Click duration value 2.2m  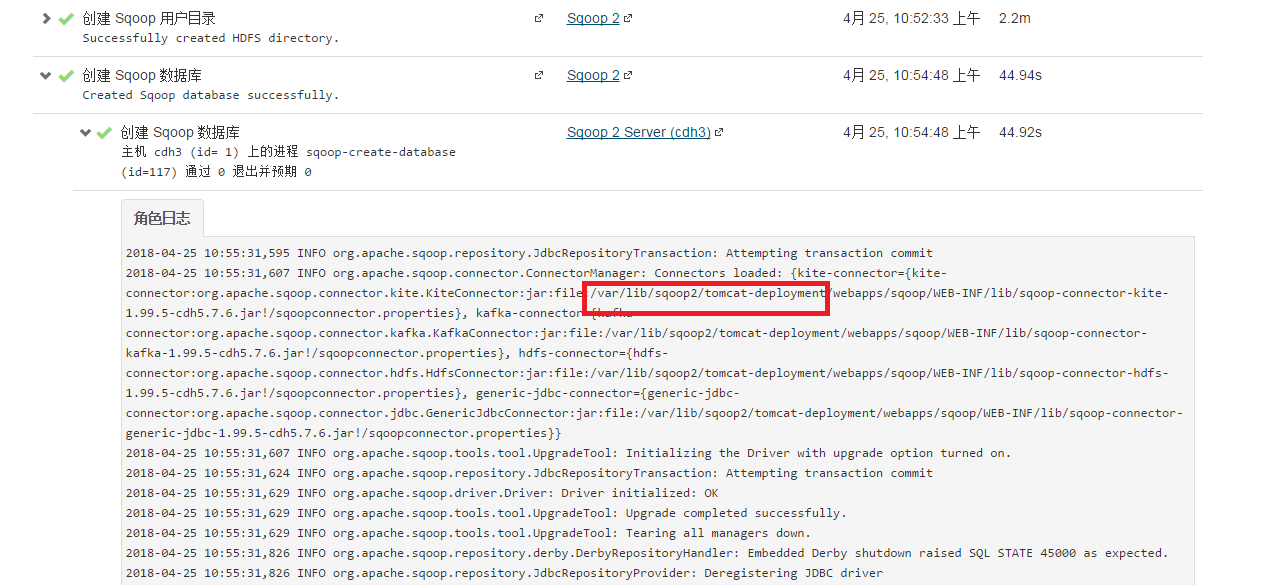1015,18
